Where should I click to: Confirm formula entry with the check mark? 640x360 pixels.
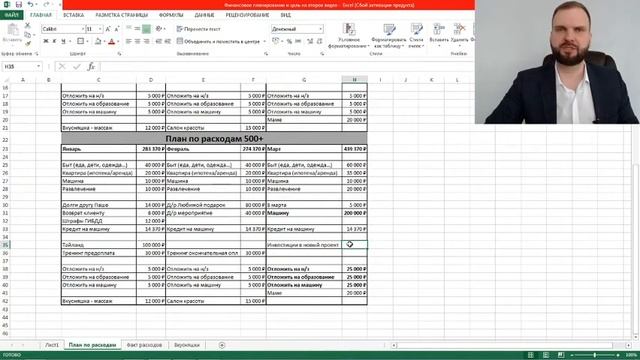(76, 66)
